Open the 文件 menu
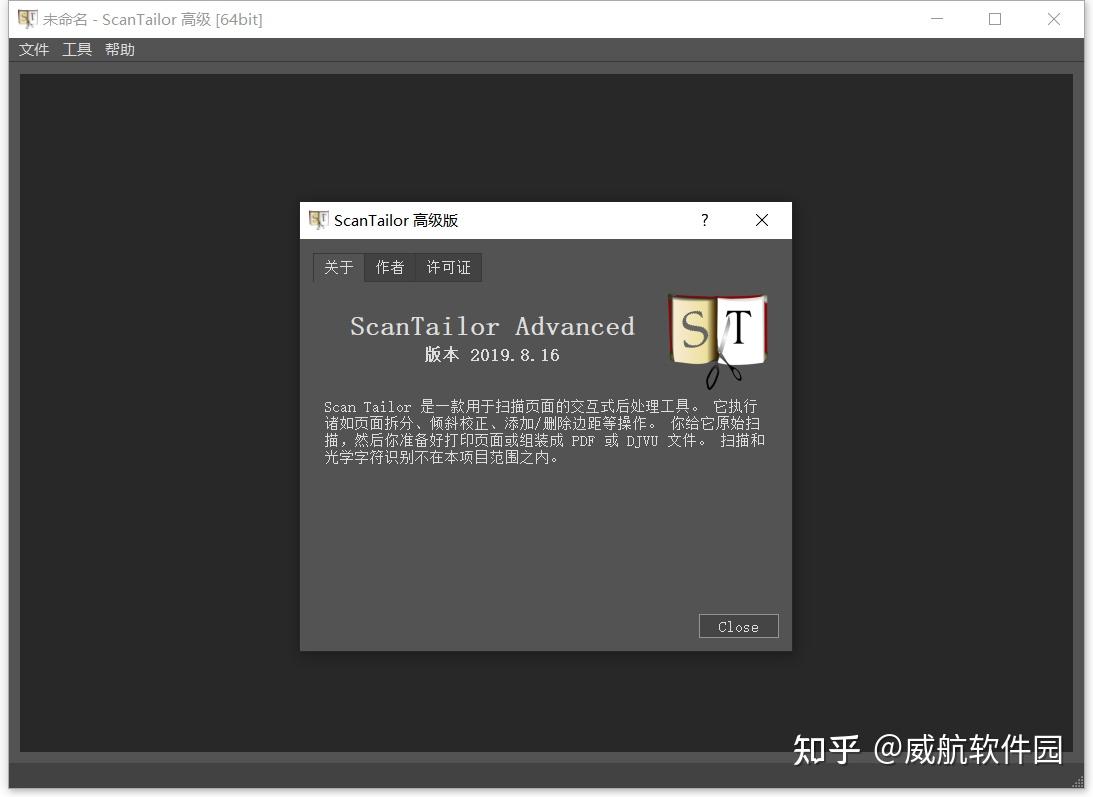 (x=34, y=49)
